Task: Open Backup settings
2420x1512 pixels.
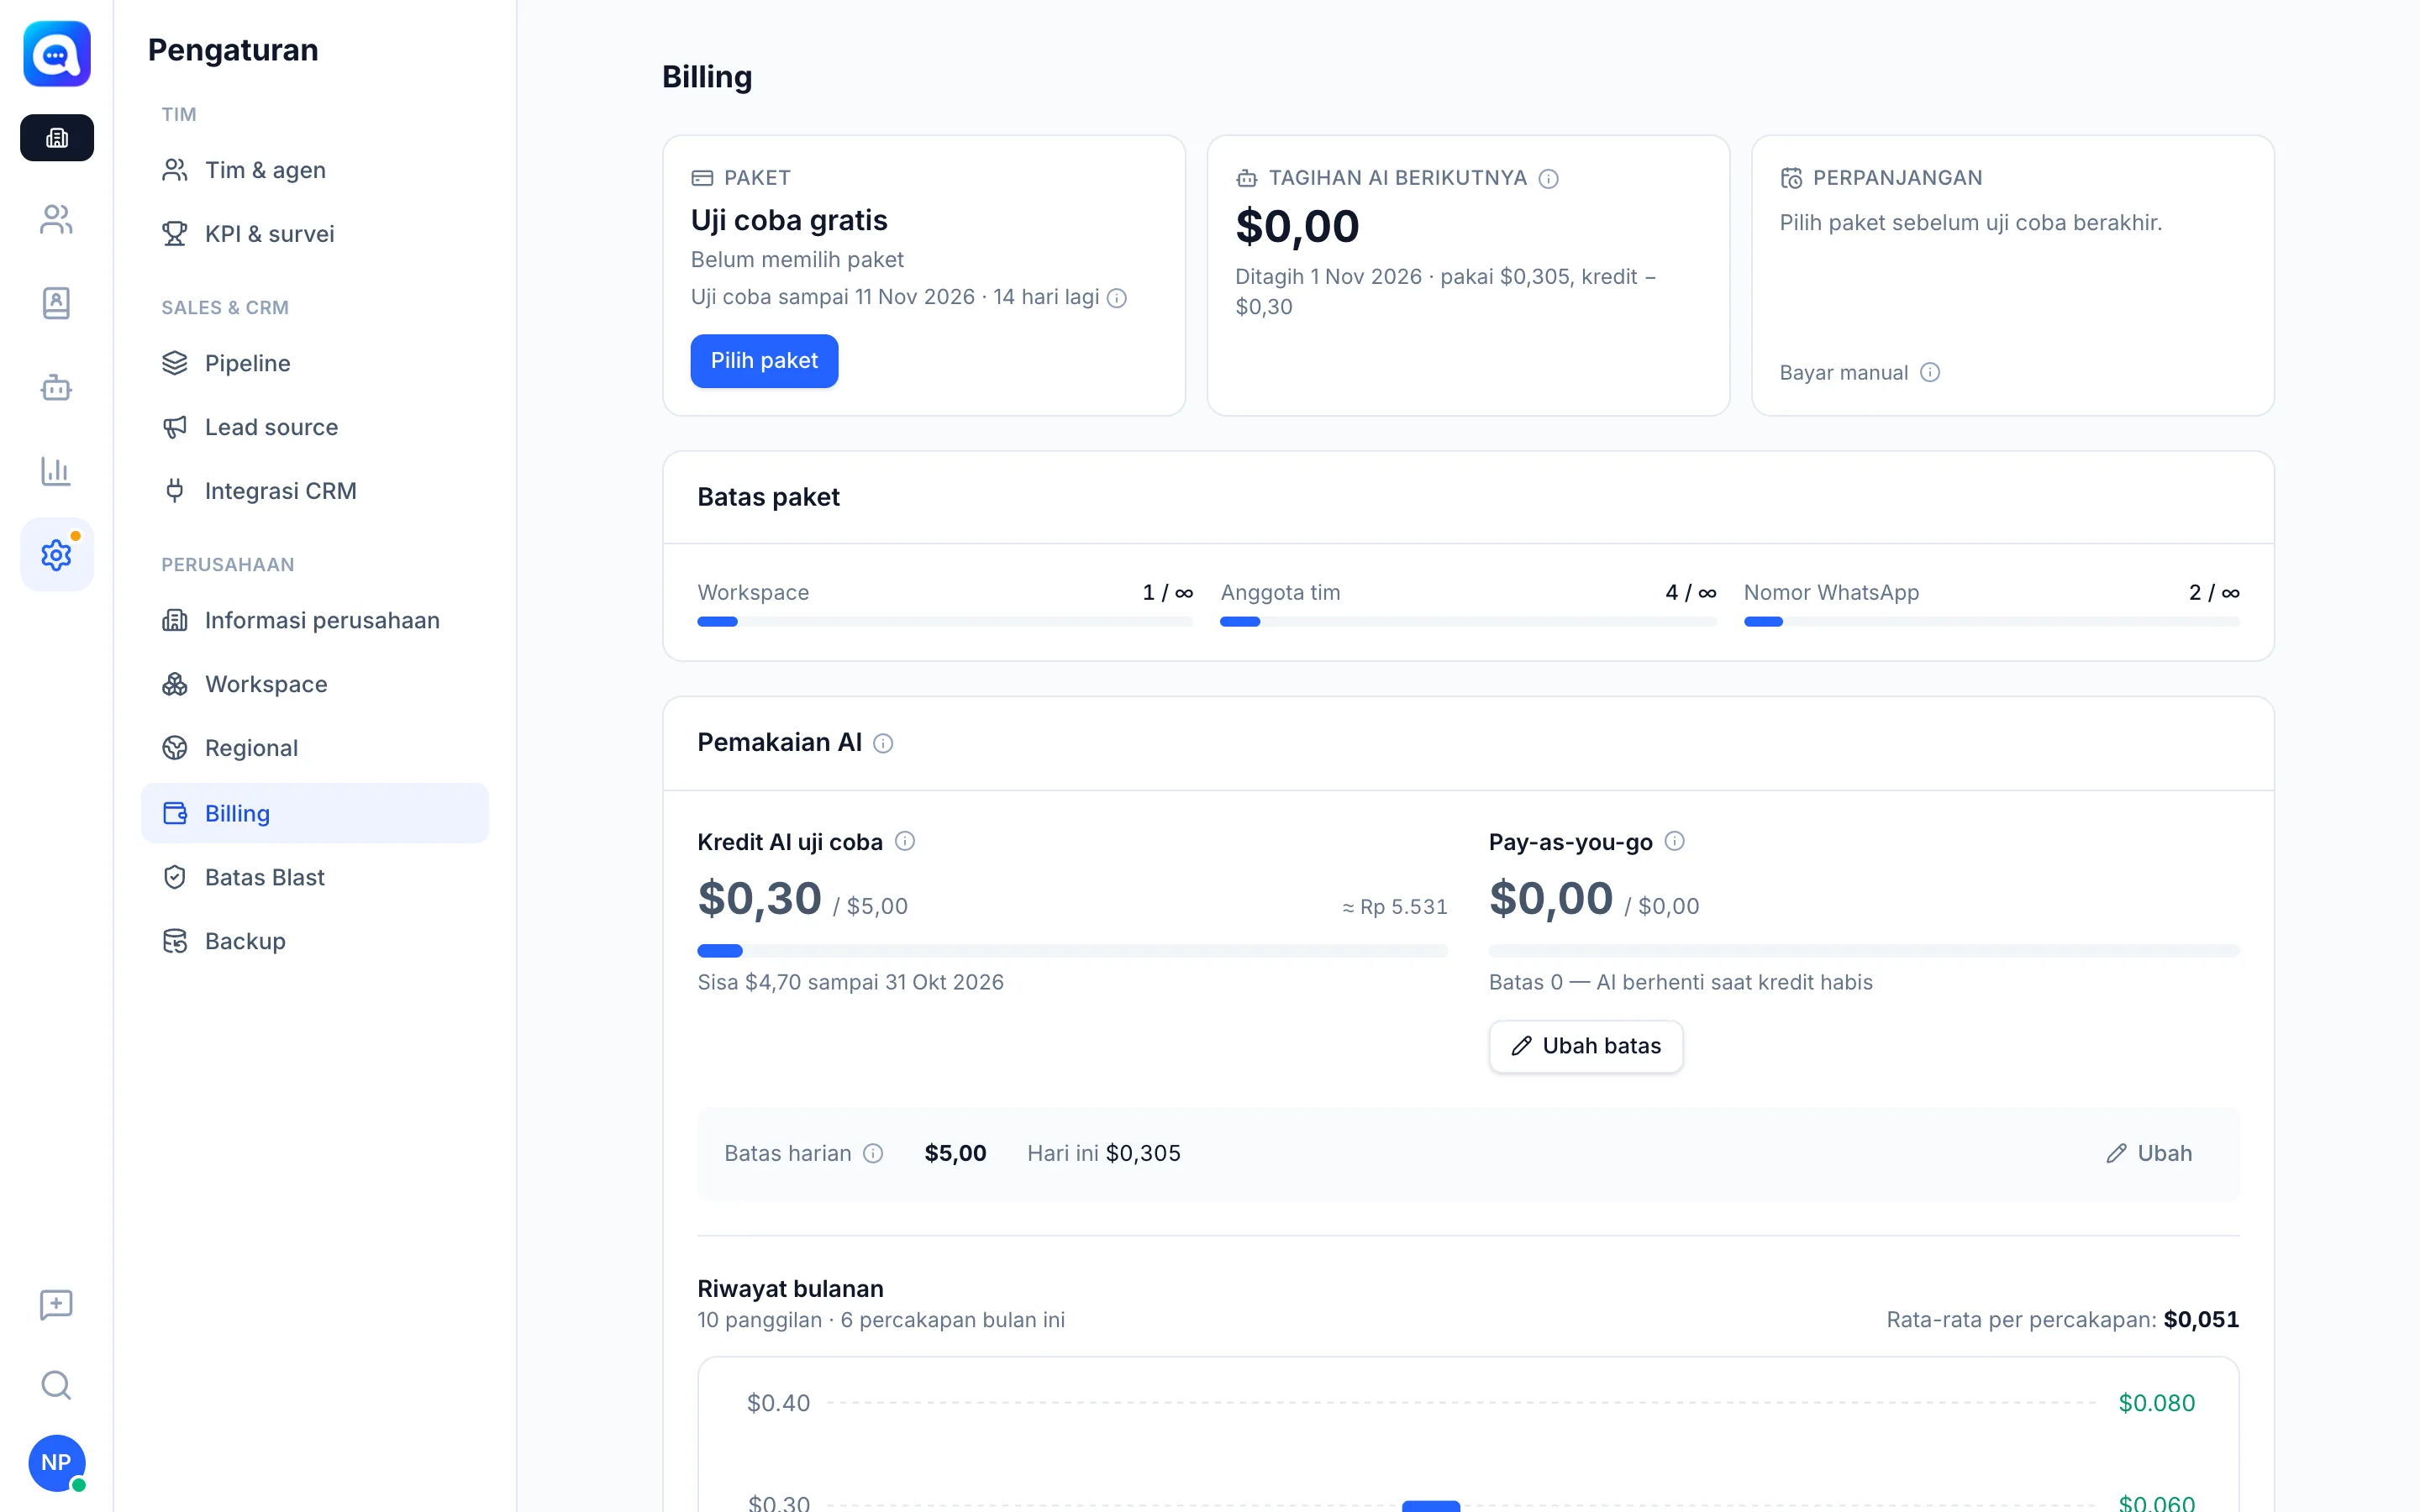Action: pyautogui.click(x=315, y=941)
